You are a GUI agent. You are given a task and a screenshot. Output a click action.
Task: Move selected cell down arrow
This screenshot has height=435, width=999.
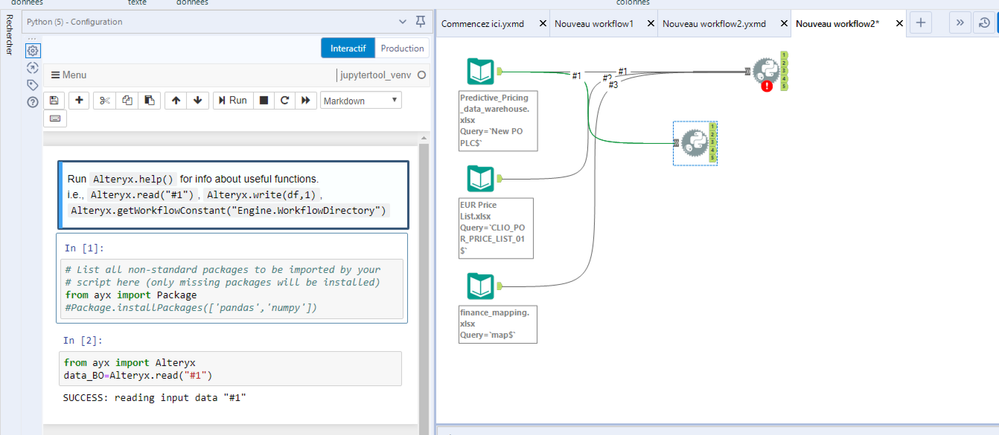tap(198, 100)
